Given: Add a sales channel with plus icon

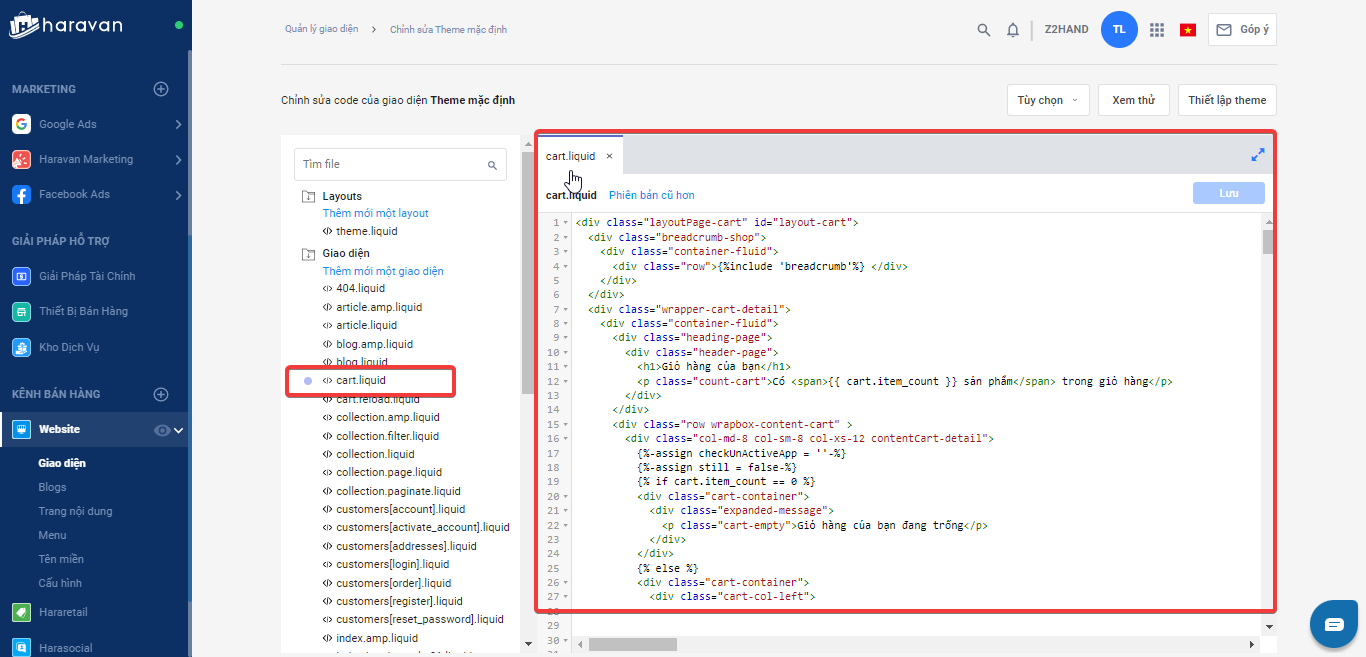Looking at the screenshot, I should (x=161, y=394).
